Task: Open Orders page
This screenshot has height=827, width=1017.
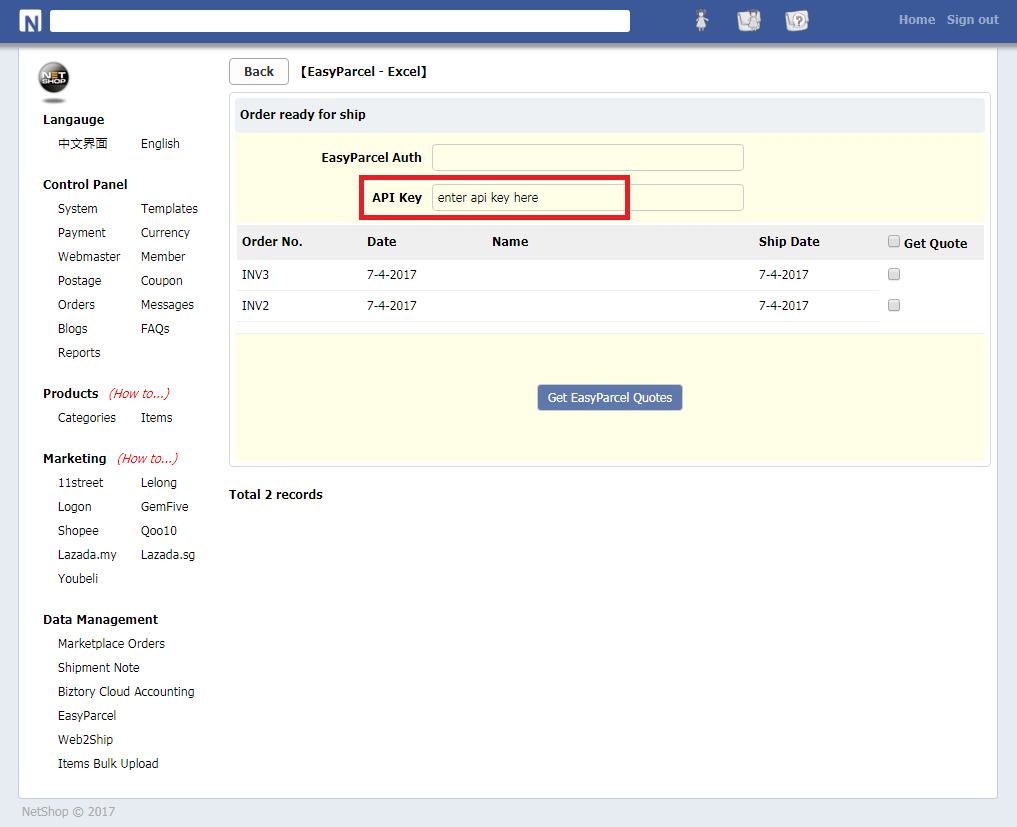Action: (x=76, y=304)
